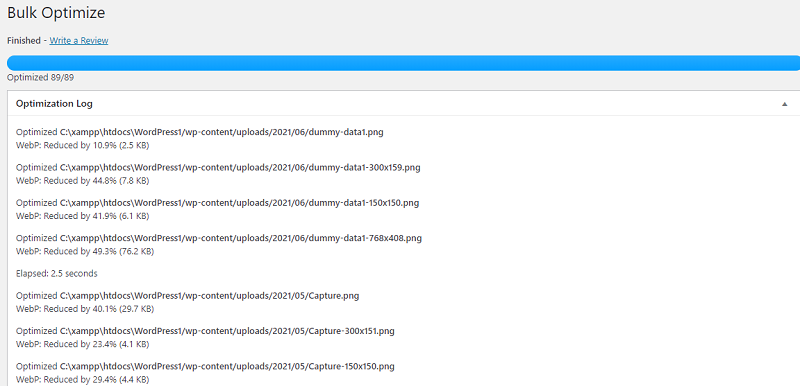
Task: Click the Optimization Log panel title
Action: 54,104
